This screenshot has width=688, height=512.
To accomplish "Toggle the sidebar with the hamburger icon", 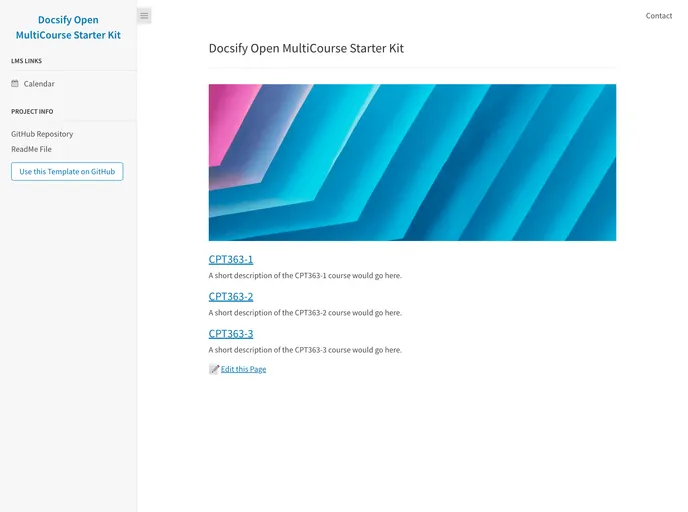I will tap(144, 16).
